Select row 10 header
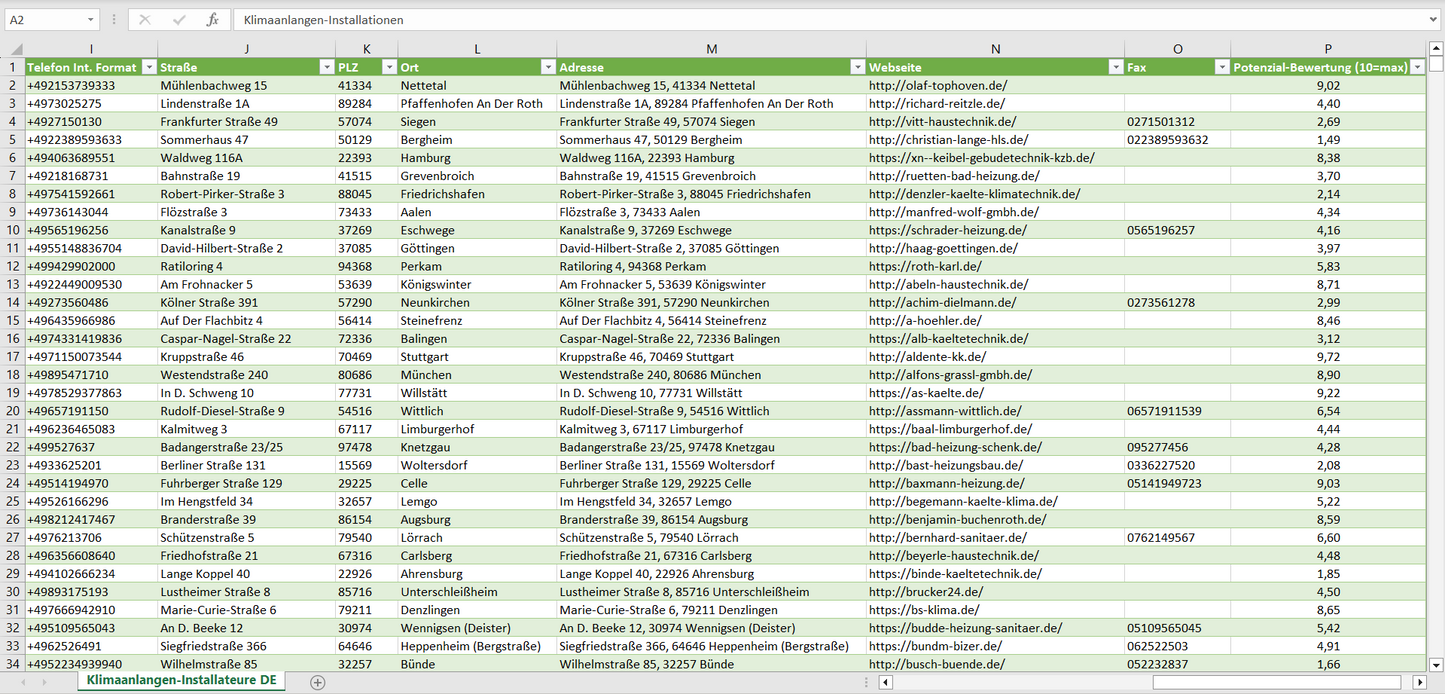 pos(13,230)
